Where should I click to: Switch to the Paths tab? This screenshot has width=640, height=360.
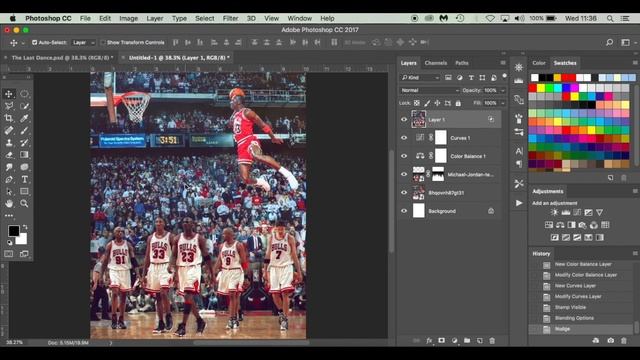(462, 63)
